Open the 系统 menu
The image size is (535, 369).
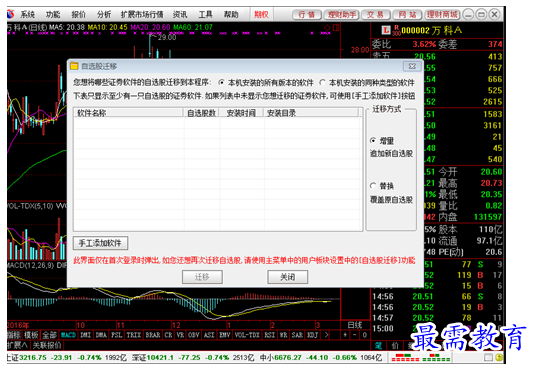(x=28, y=14)
